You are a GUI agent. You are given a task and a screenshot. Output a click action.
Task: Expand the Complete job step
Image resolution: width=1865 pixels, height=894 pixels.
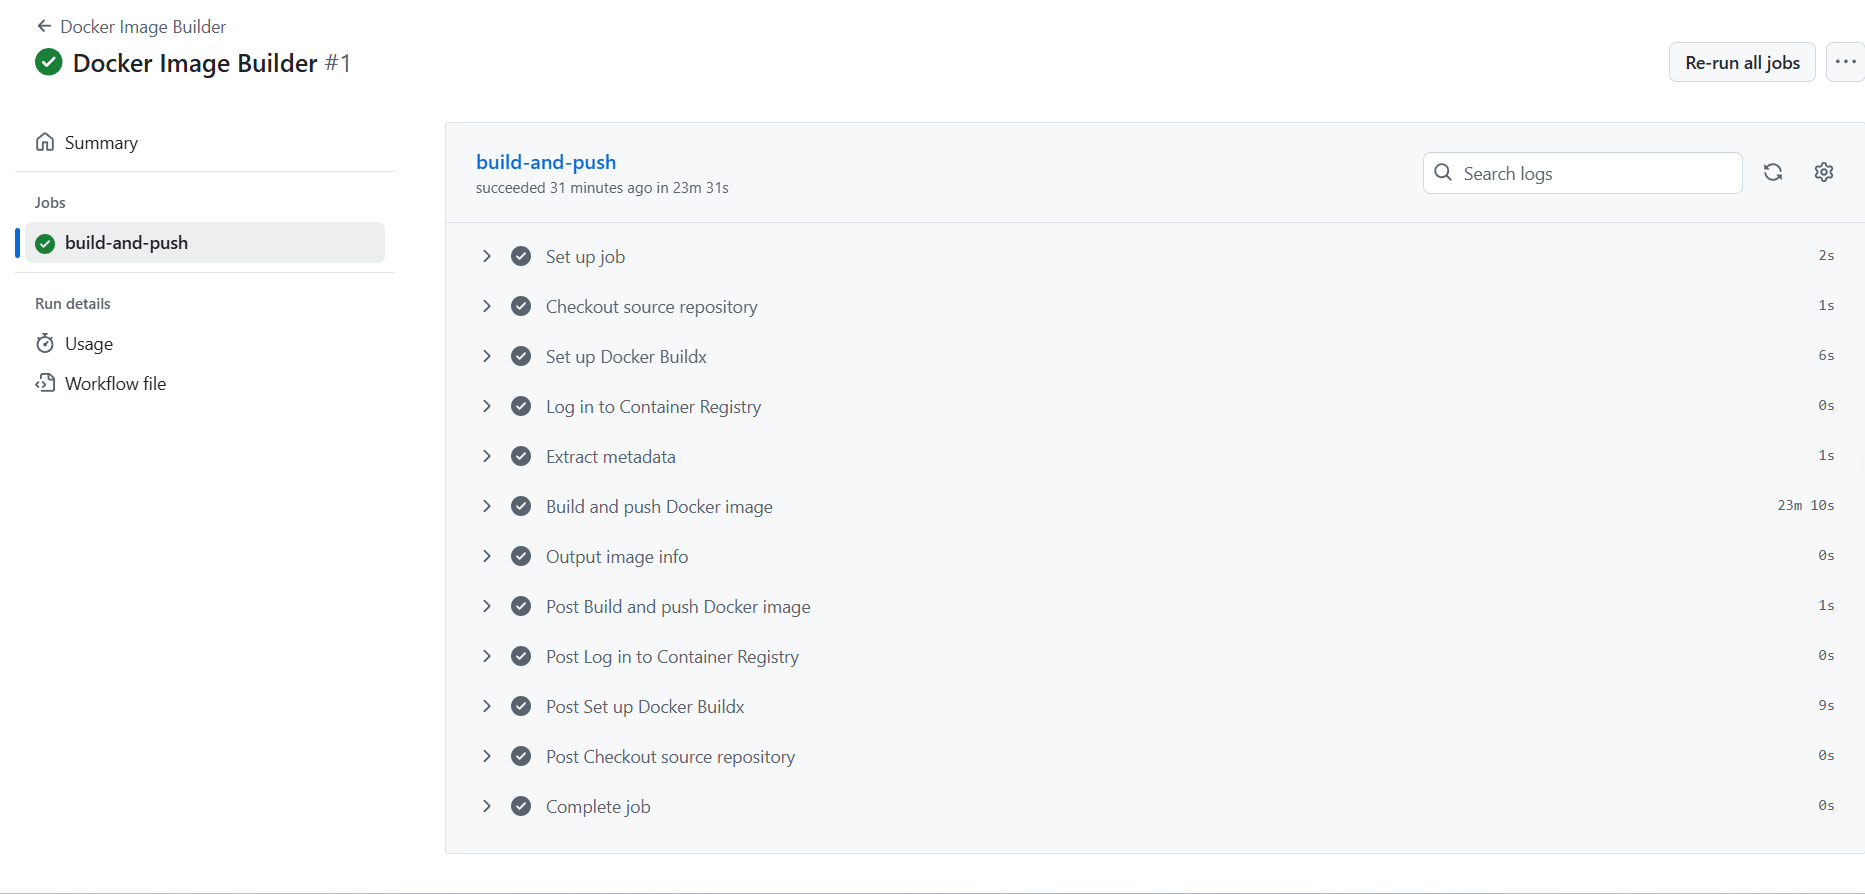coord(487,806)
